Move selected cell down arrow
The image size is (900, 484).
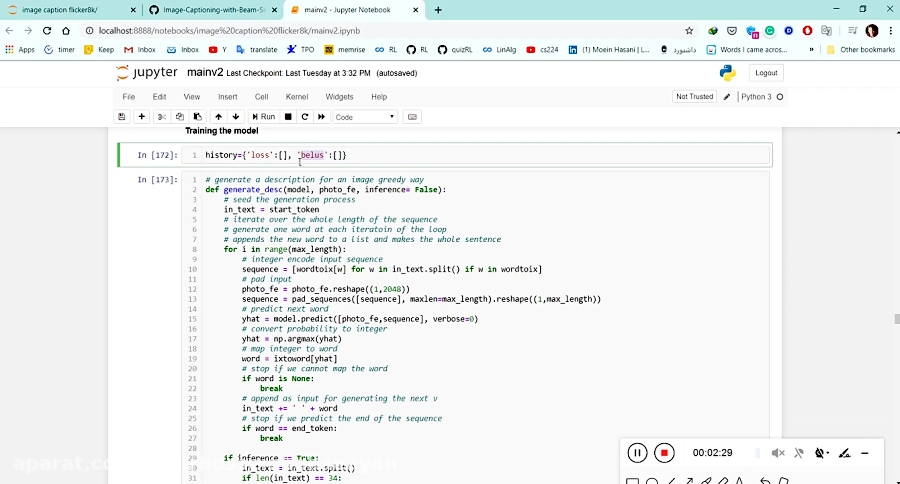[236, 117]
